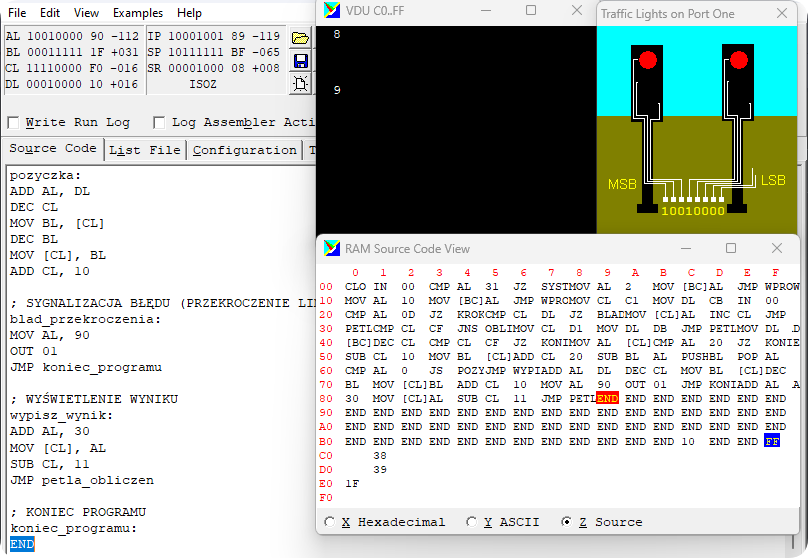808x558 pixels.
Task: Select the Hexadecimal radio button
Action: tap(330, 522)
